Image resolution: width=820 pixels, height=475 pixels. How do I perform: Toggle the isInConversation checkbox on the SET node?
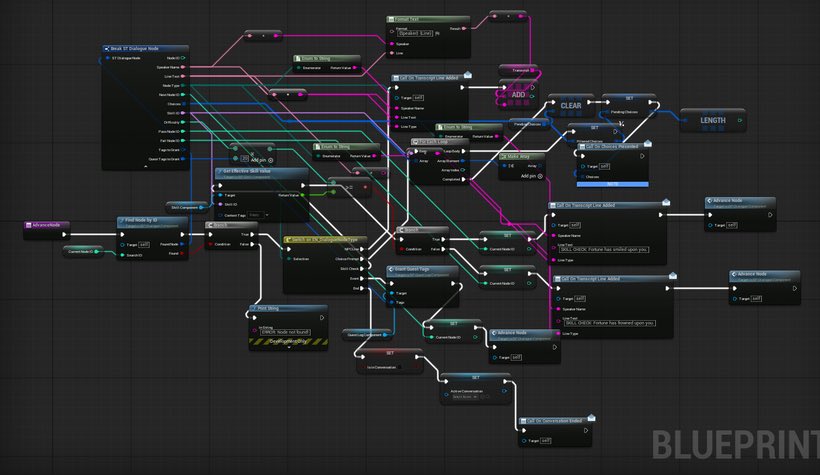pos(400,367)
